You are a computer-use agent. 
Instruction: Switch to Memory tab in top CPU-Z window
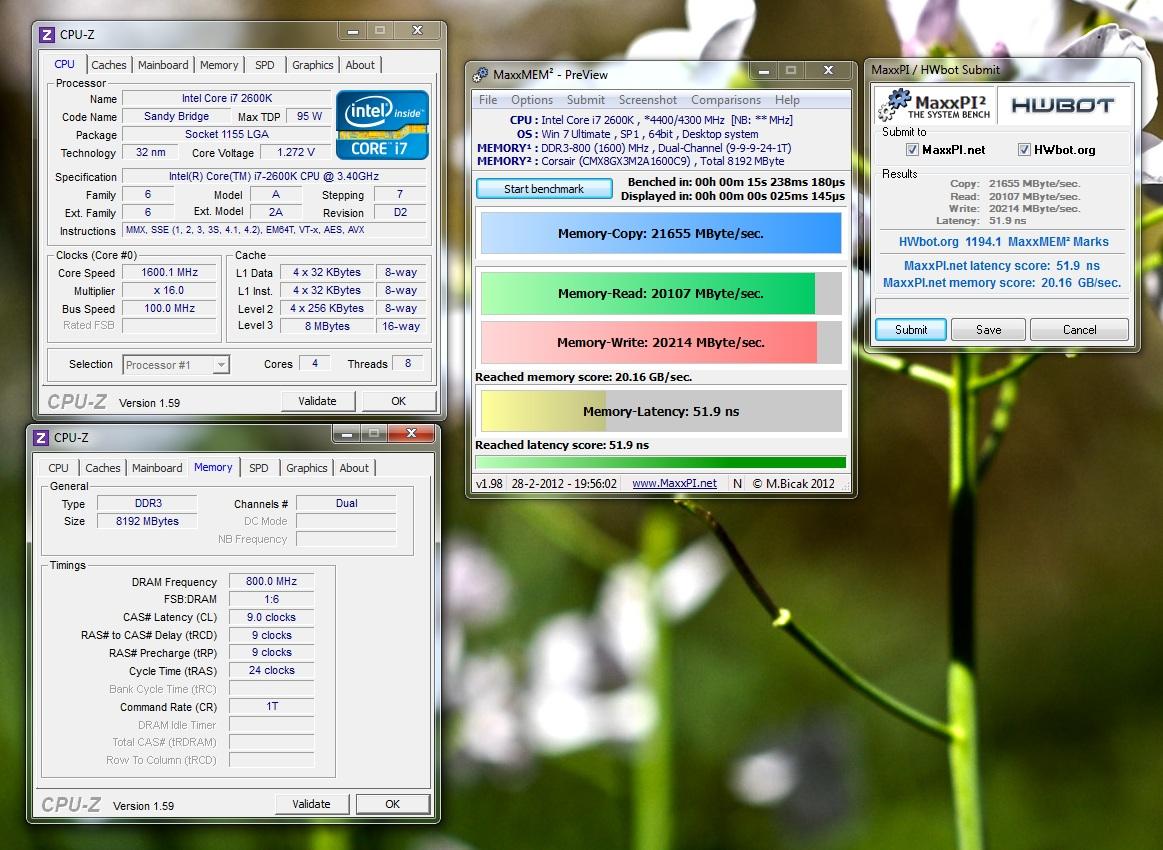coord(219,65)
